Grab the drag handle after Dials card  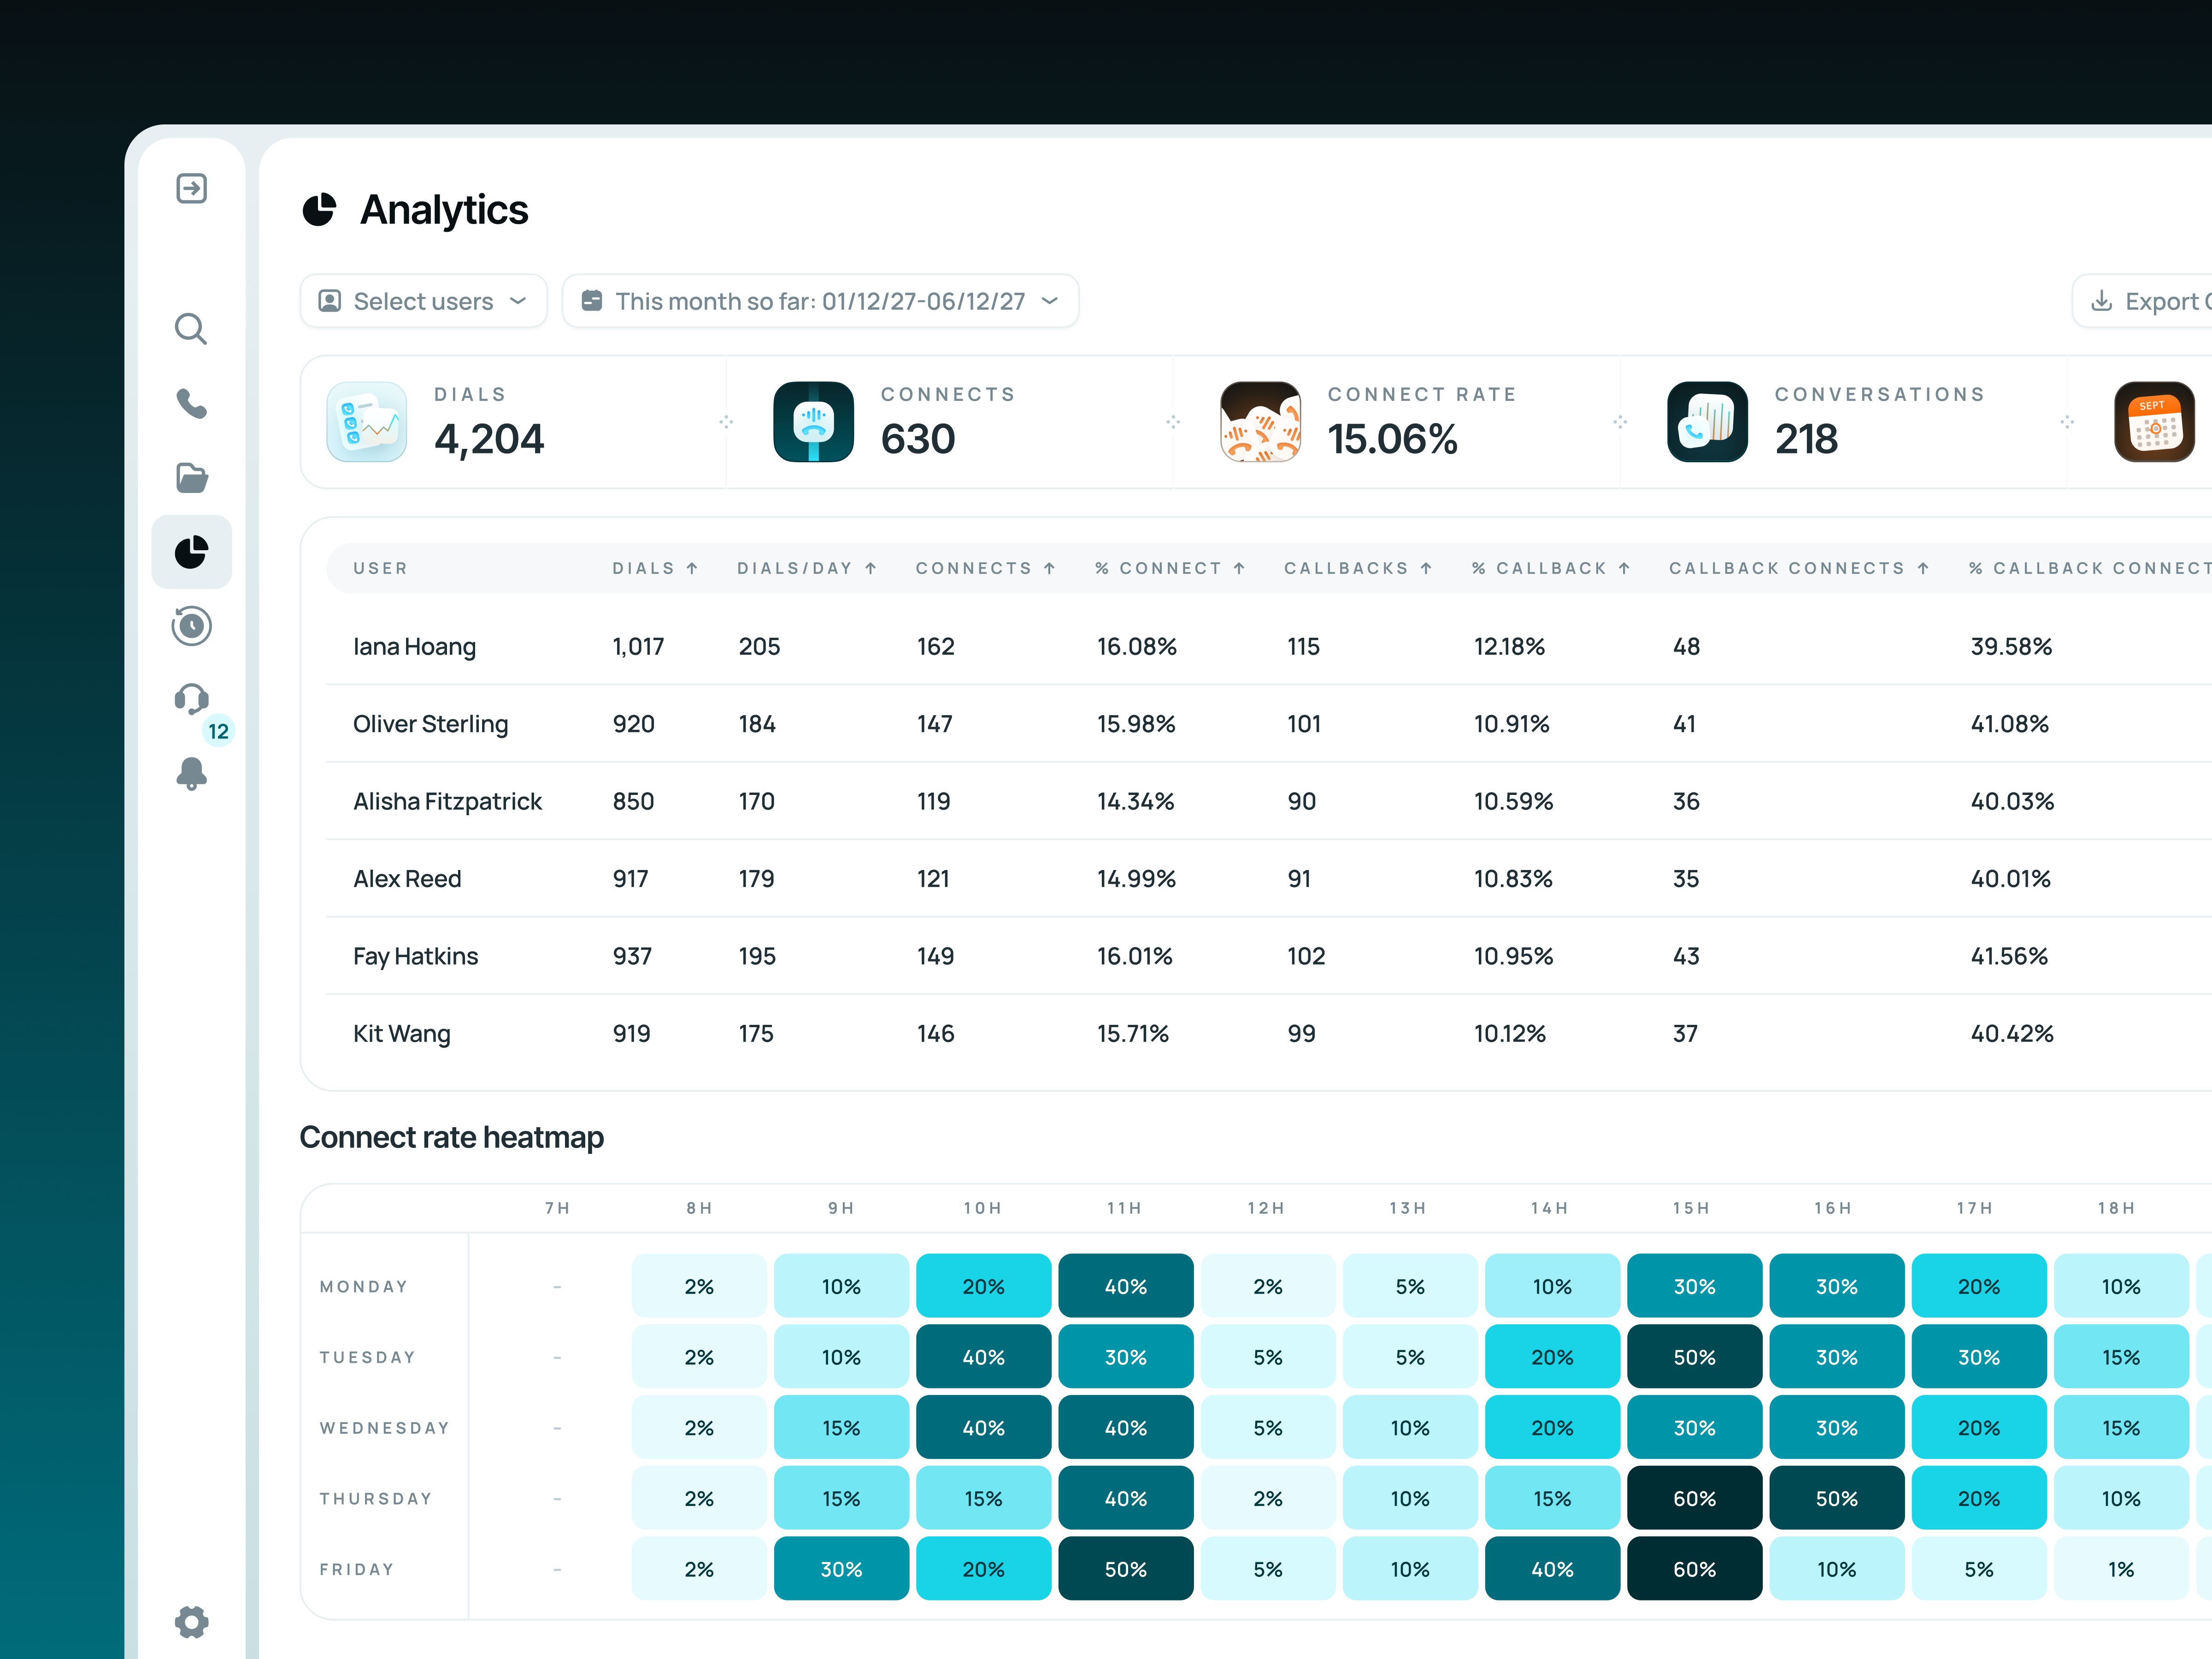726,422
